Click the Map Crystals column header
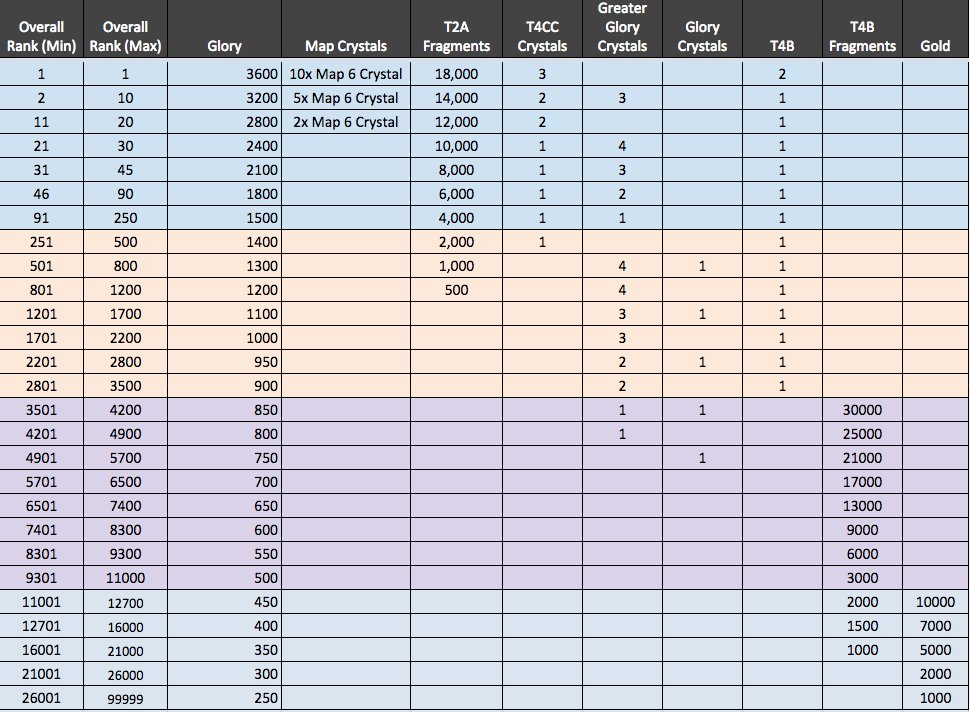This screenshot has width=970, height=712. pyautogui.click(x=346, y=46)
